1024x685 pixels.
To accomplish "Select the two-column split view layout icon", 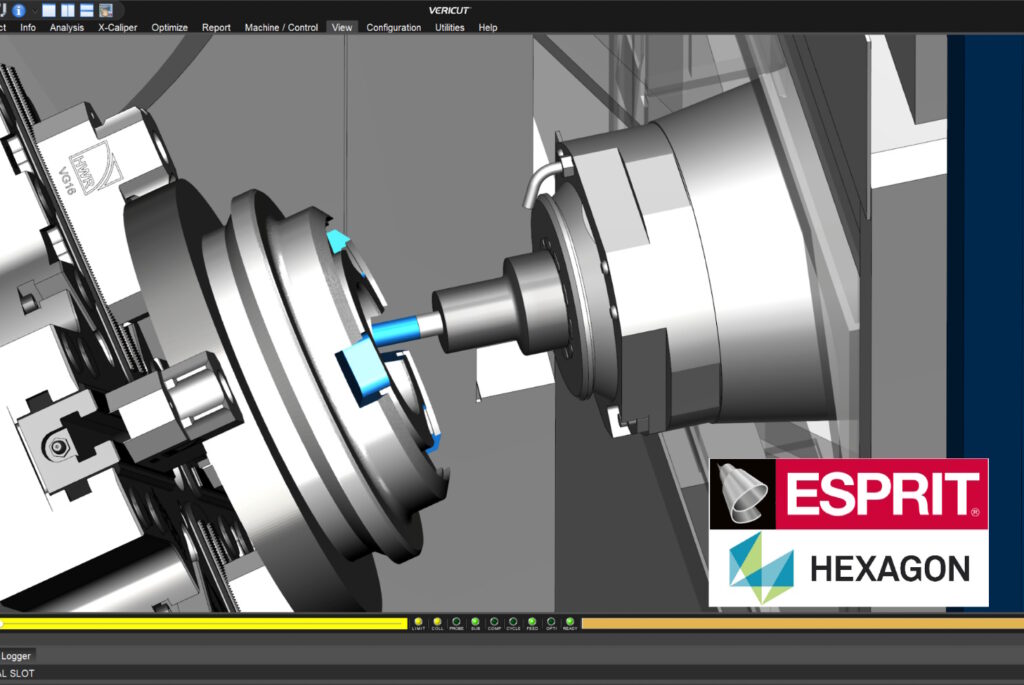I will pyautogui.click(x=68, y=9).
